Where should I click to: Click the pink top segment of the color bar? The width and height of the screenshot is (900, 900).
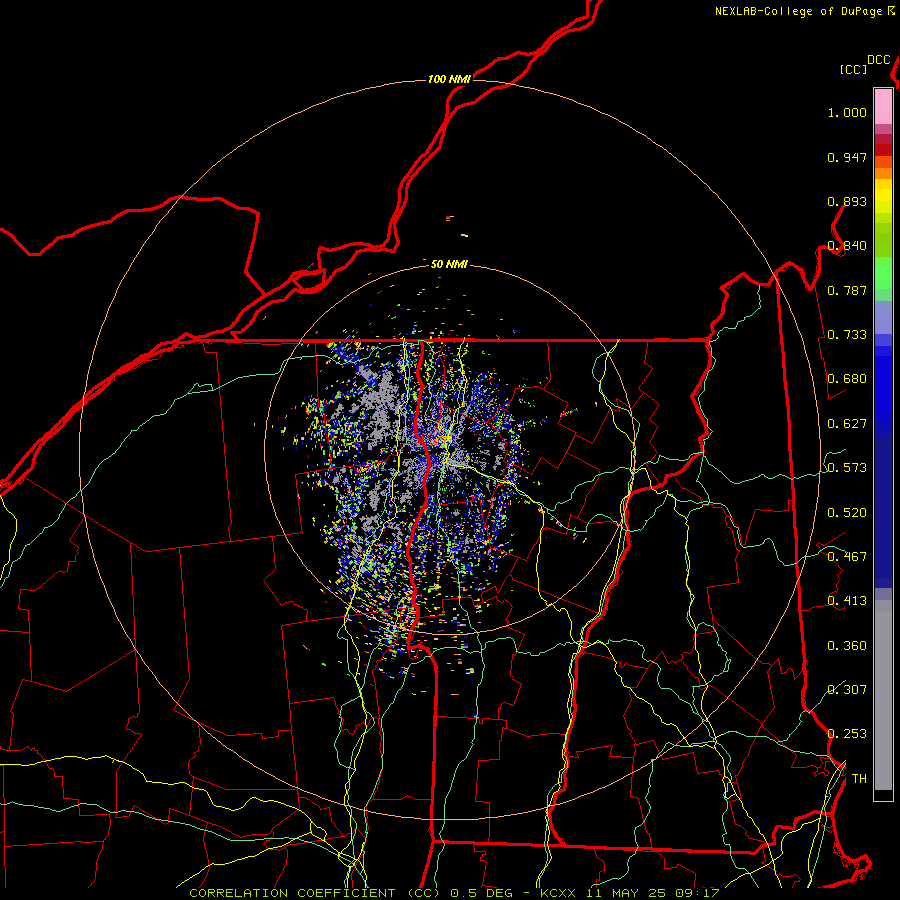pyautogui.click(x=883, y=106)
